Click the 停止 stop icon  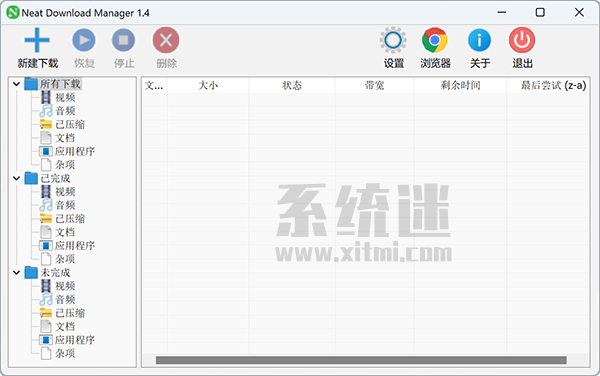pos(123,40)
